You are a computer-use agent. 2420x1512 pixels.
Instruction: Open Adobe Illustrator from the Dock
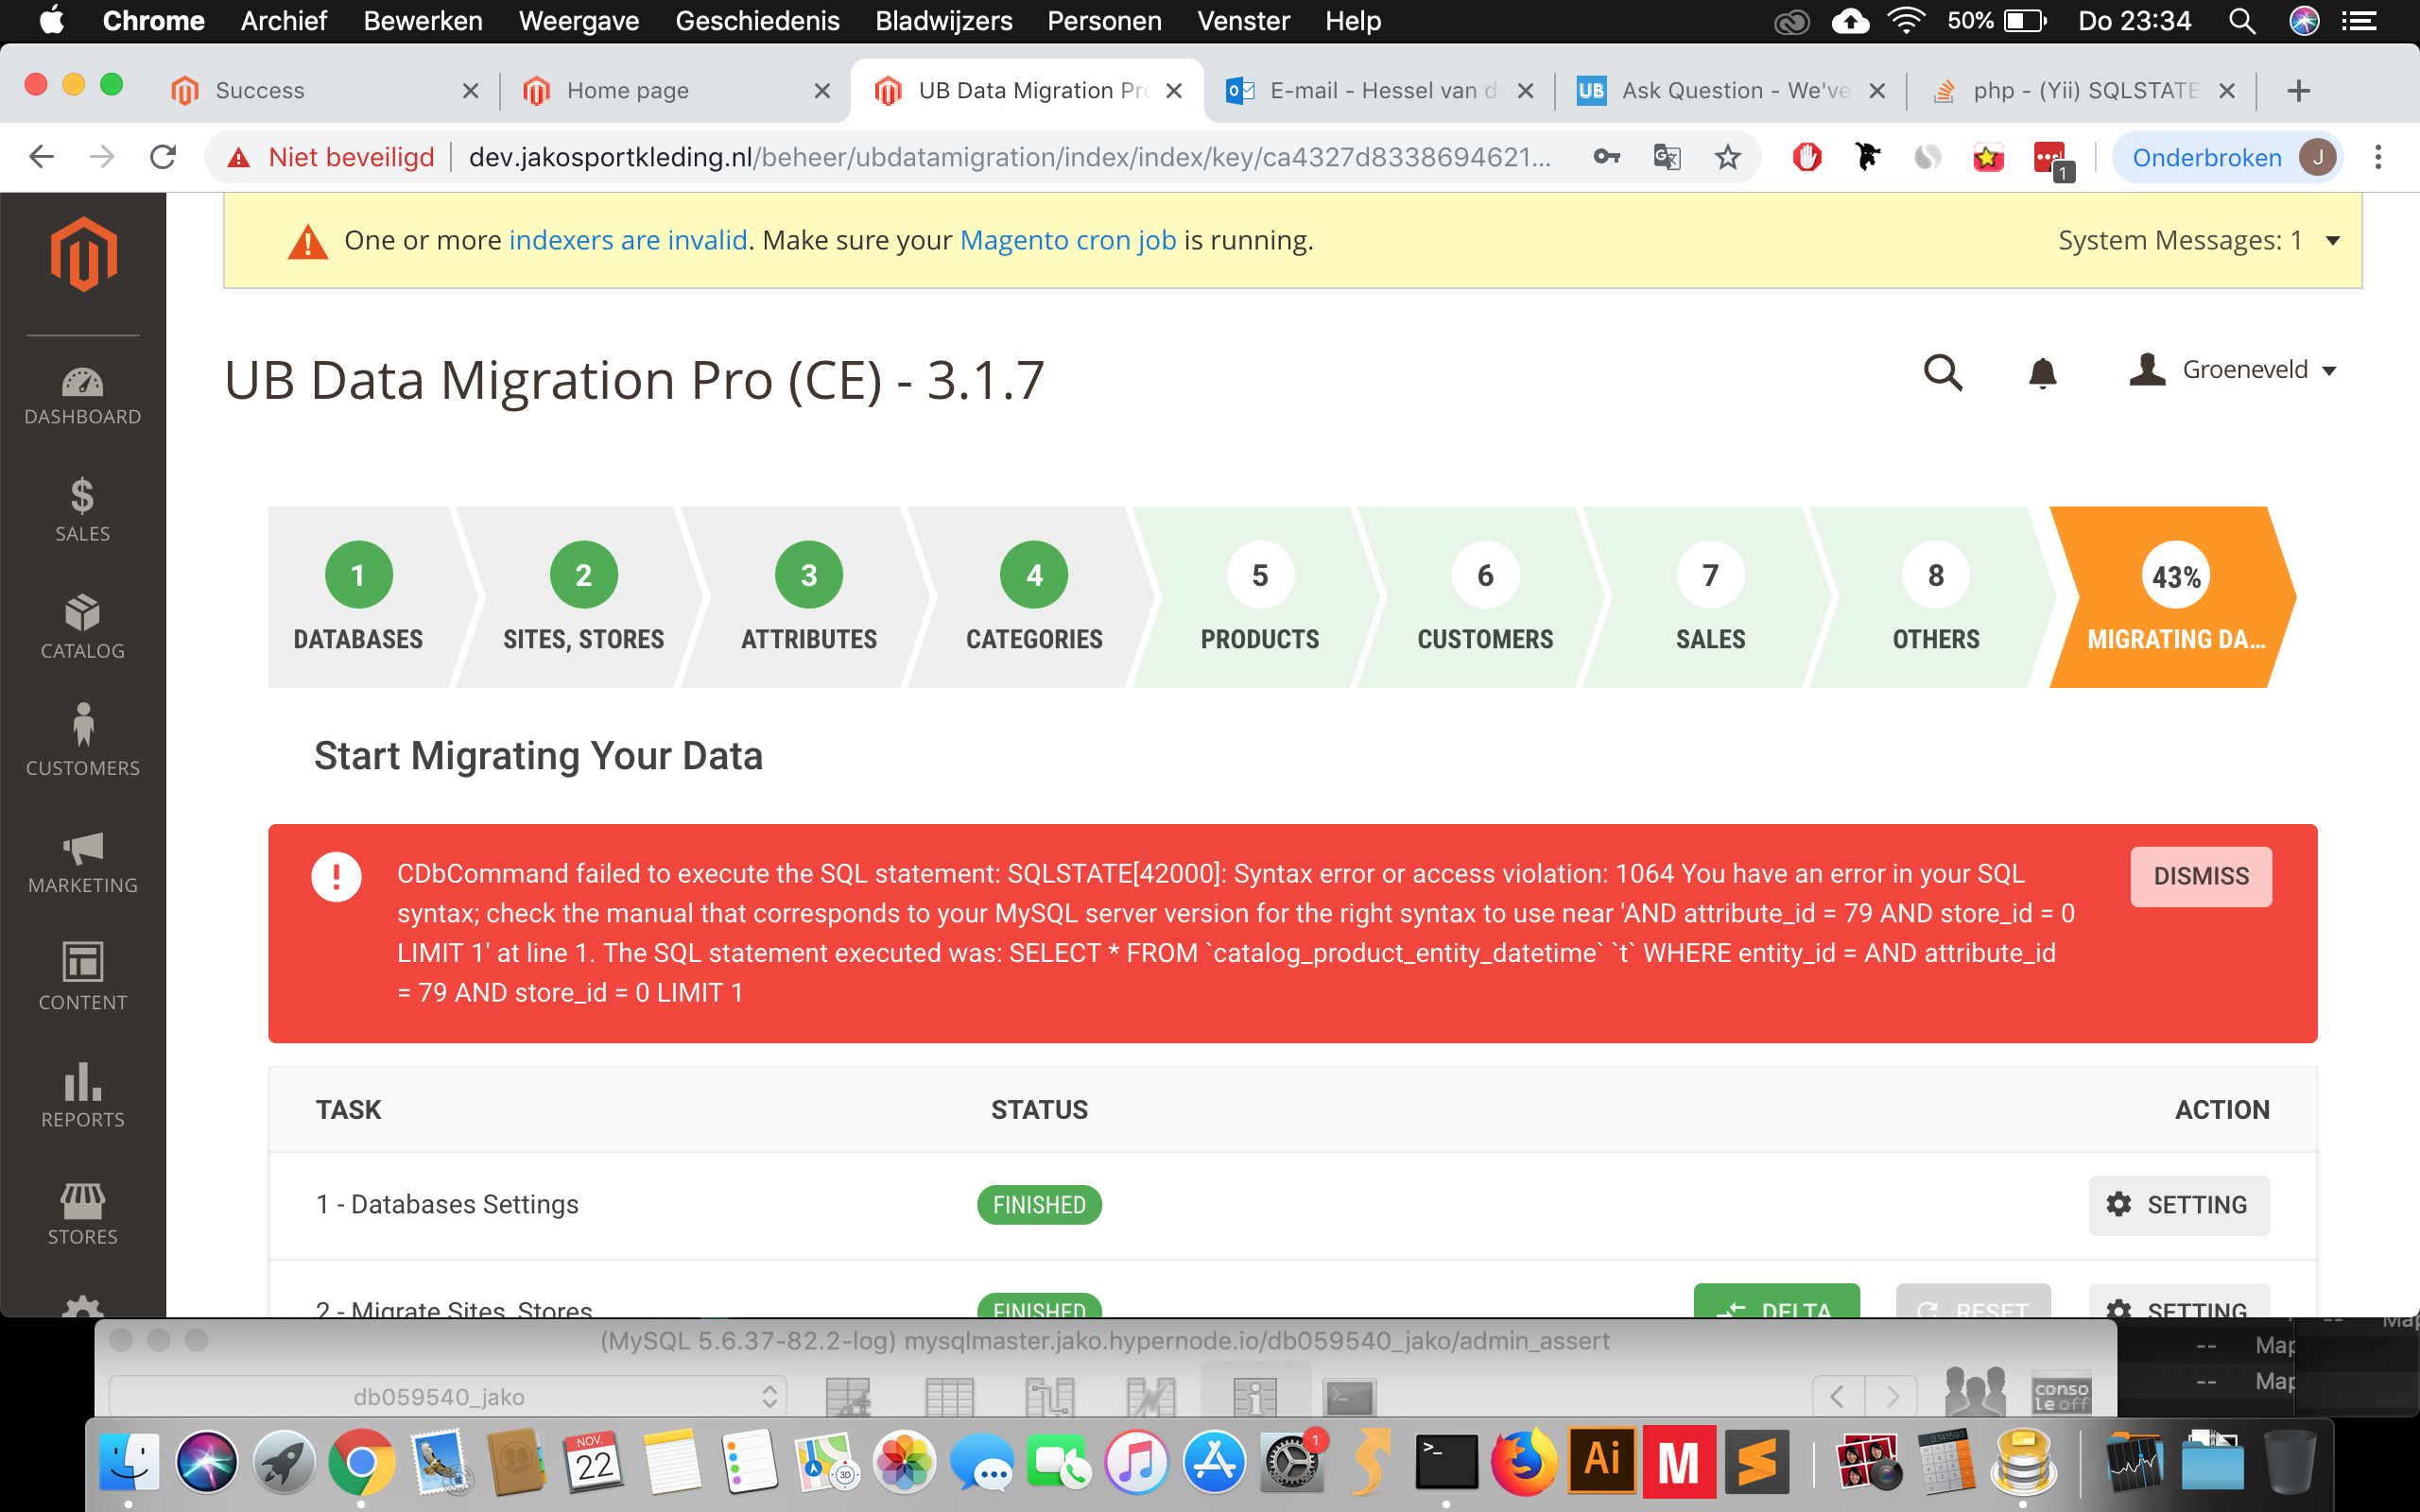[x=1602, y=1460]
